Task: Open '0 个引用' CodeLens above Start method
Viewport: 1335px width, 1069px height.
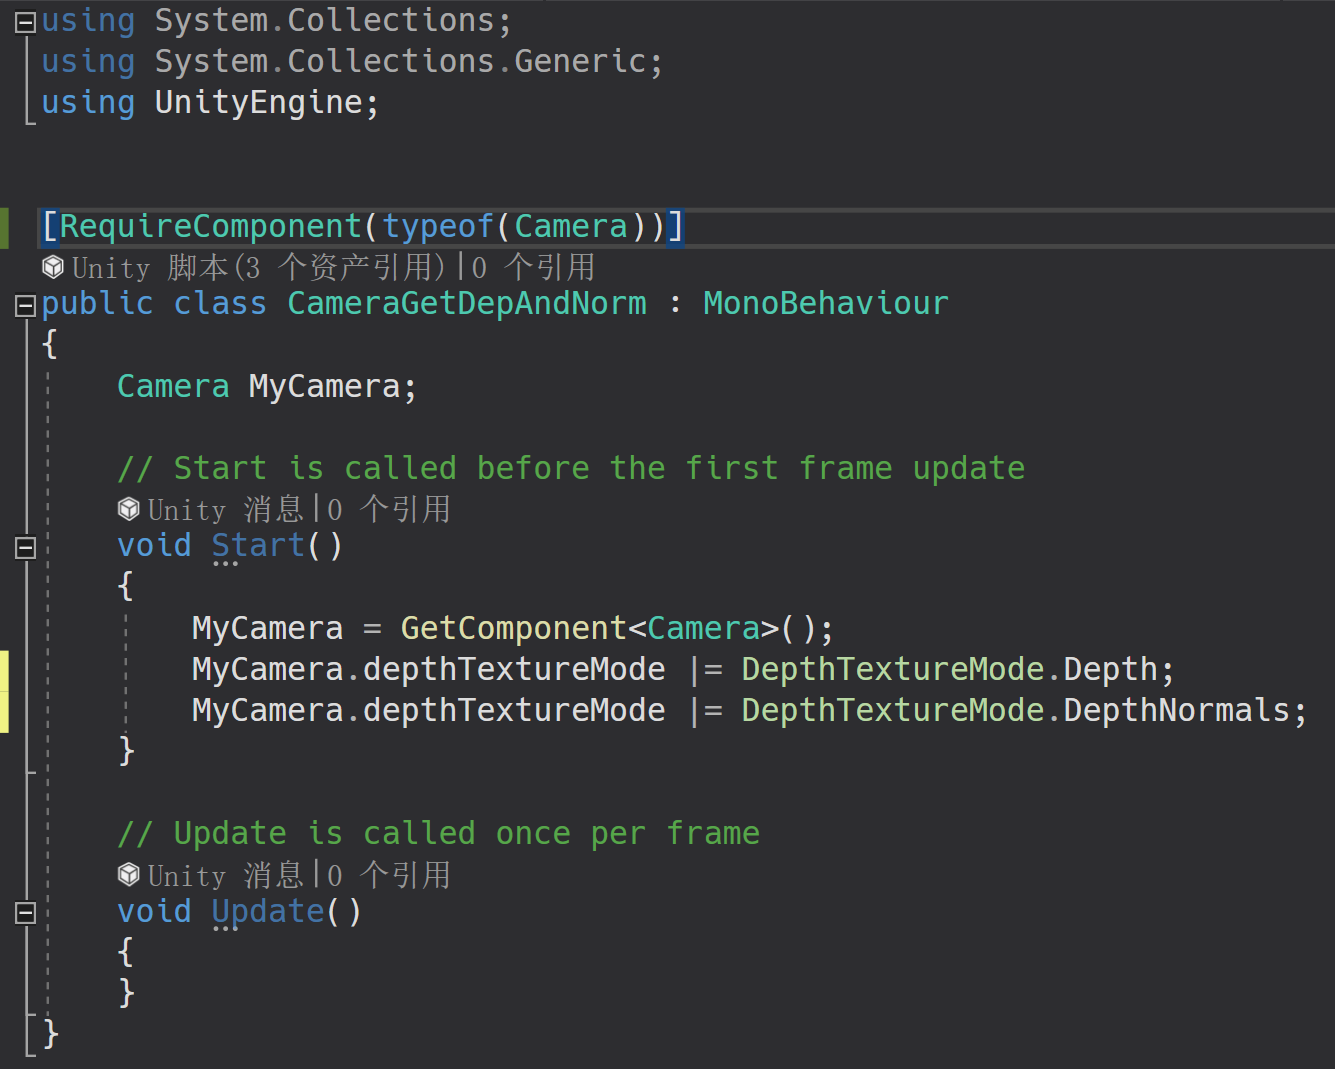Action: click(389, 509)
